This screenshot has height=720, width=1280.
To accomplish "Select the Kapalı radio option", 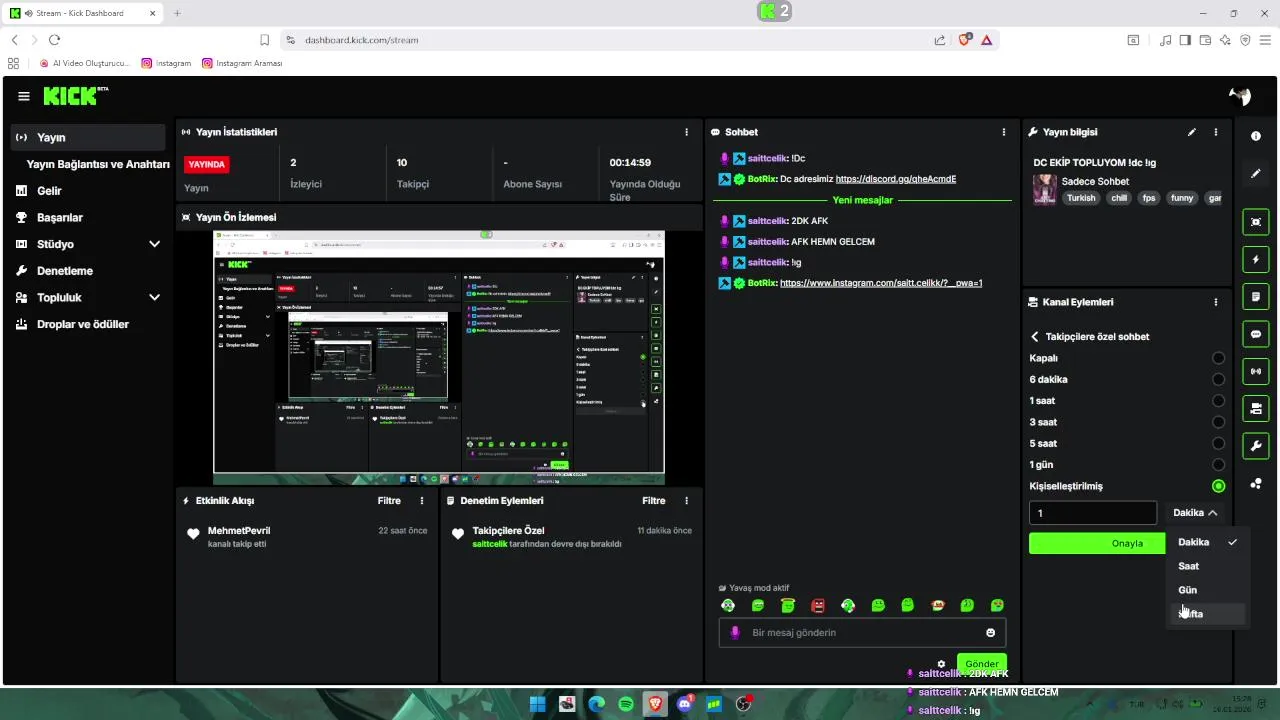I will pyautogui.click(x=1218, y=358).
